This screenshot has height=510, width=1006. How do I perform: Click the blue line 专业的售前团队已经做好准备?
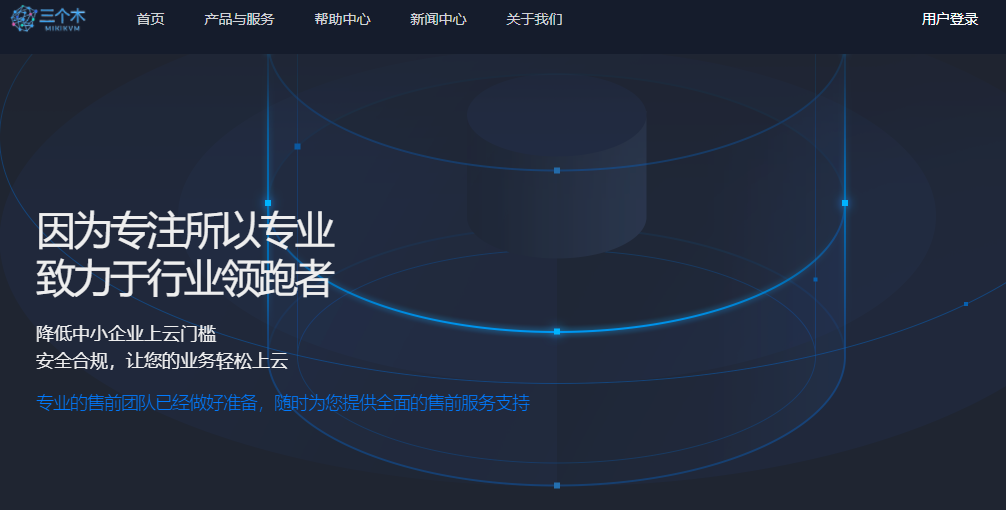[x=283, y=403]
